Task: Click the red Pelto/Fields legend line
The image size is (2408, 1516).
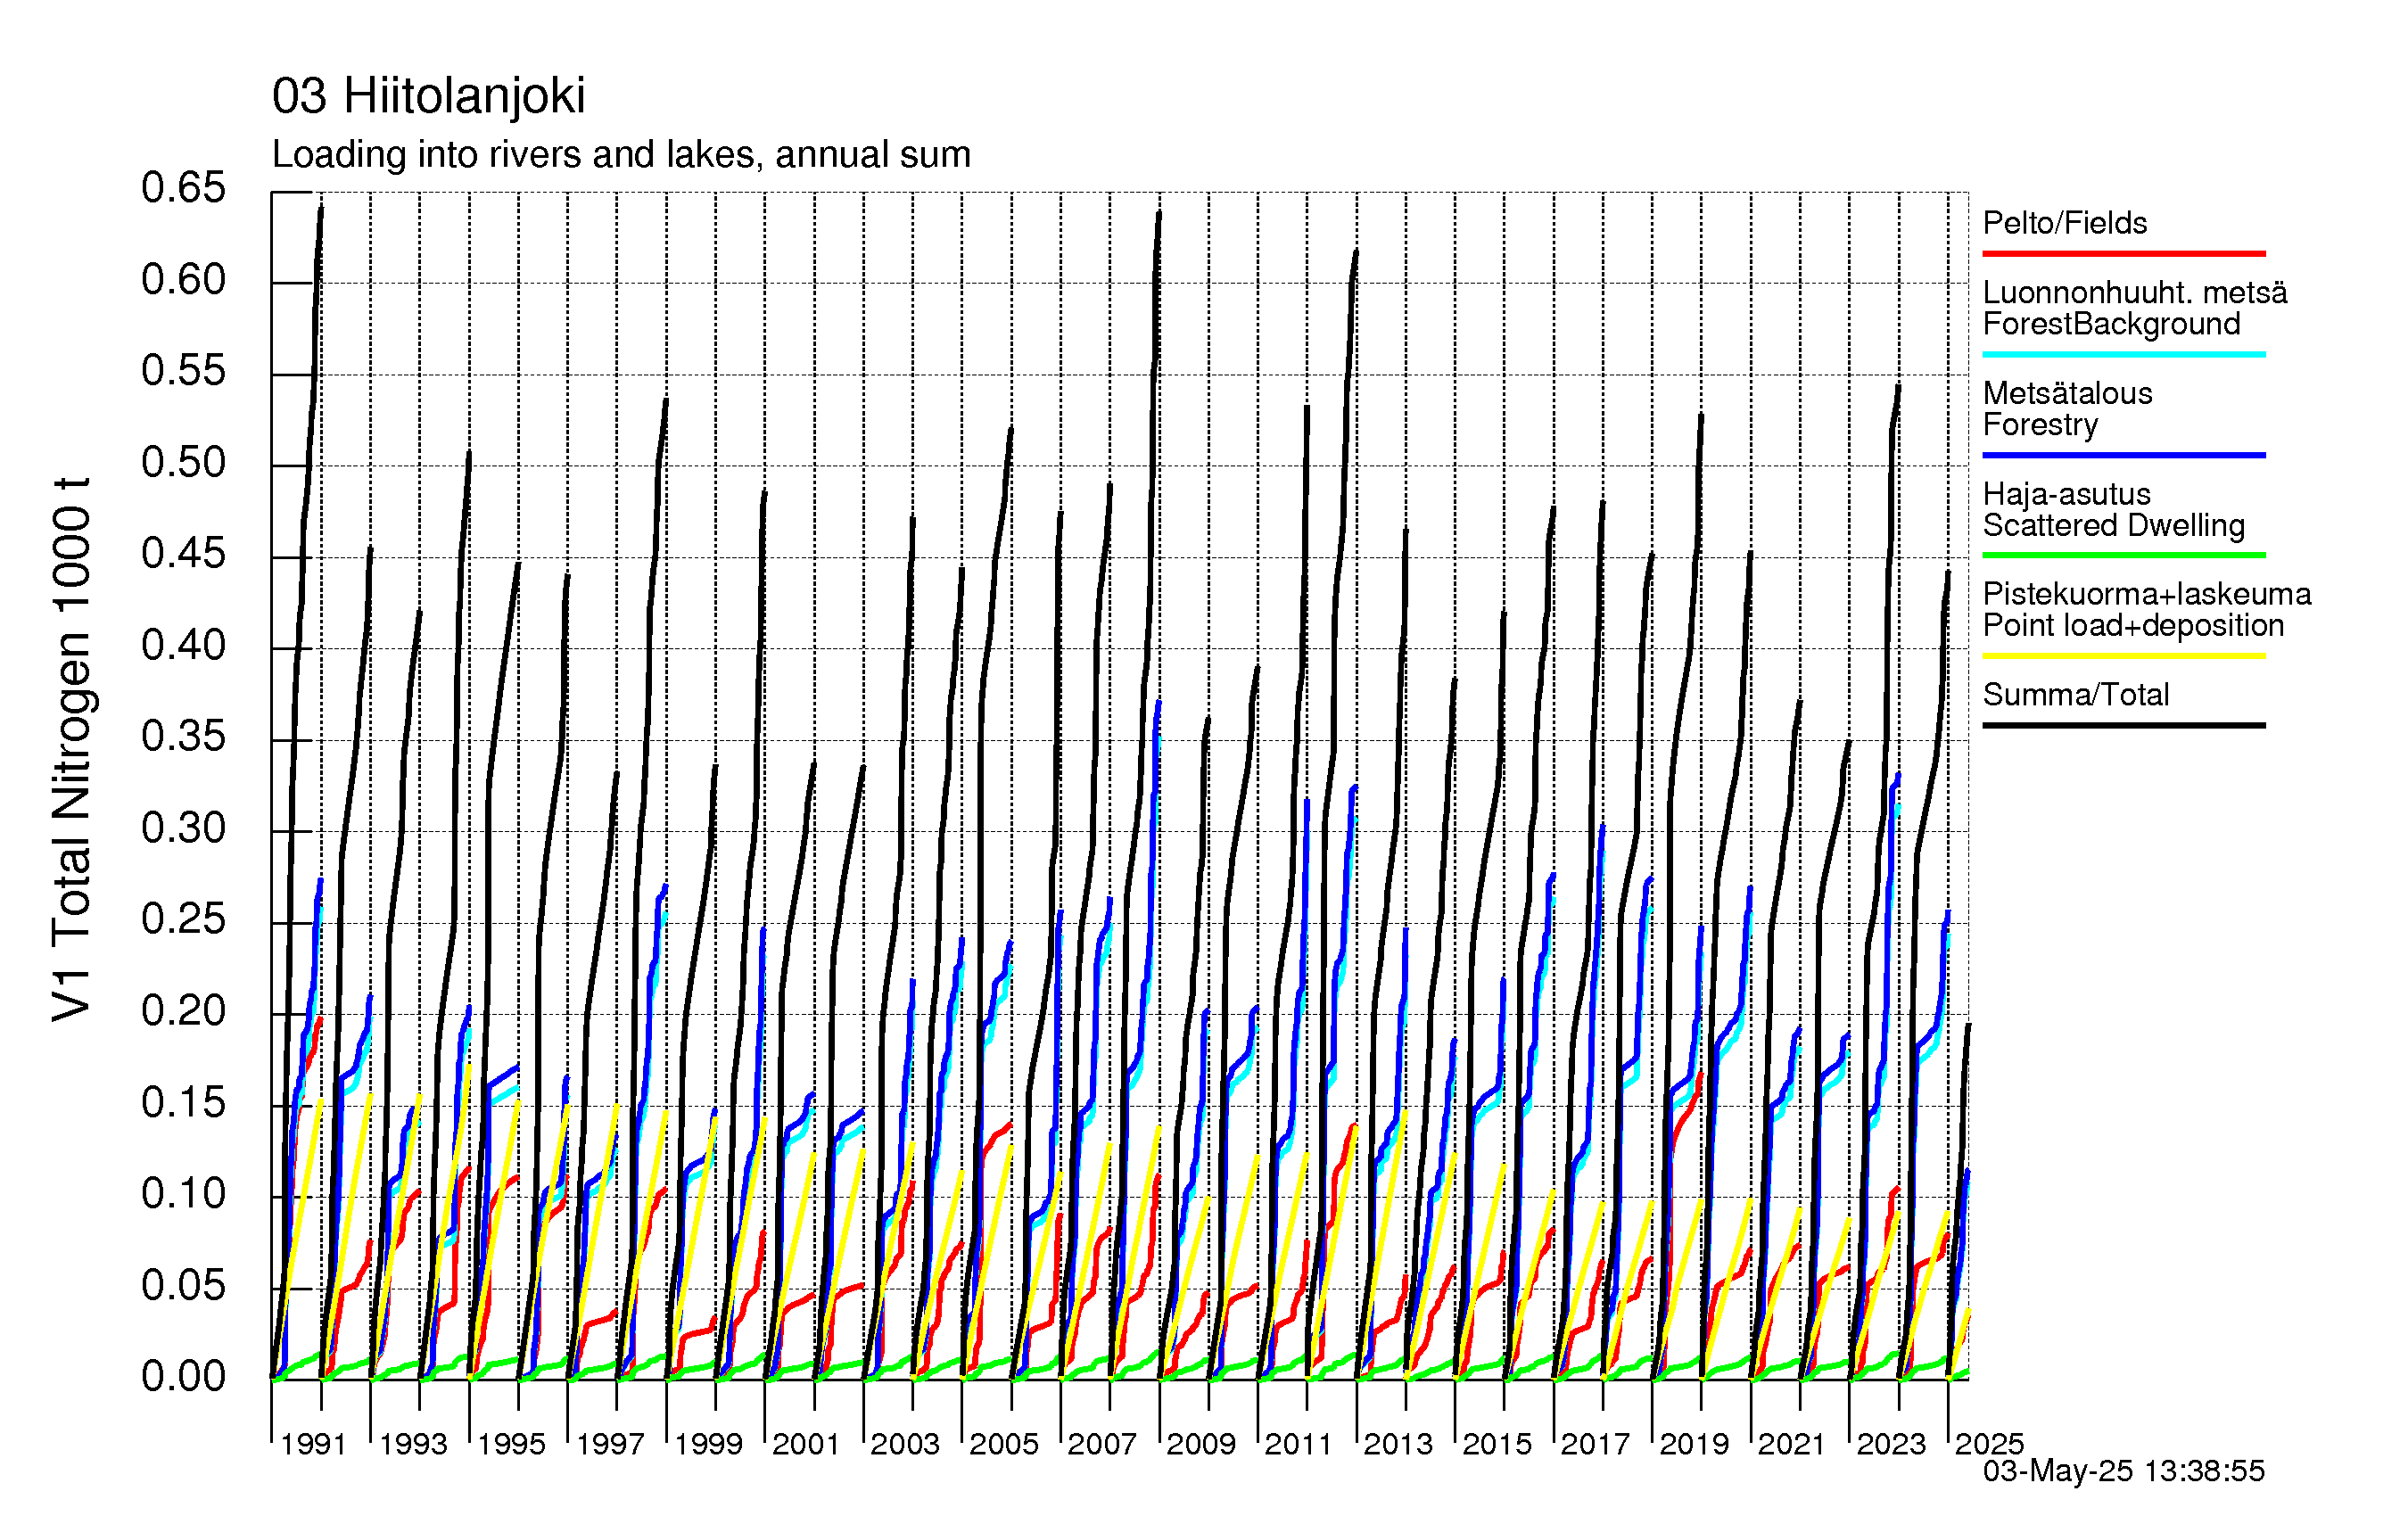Action: (2123, 254)
